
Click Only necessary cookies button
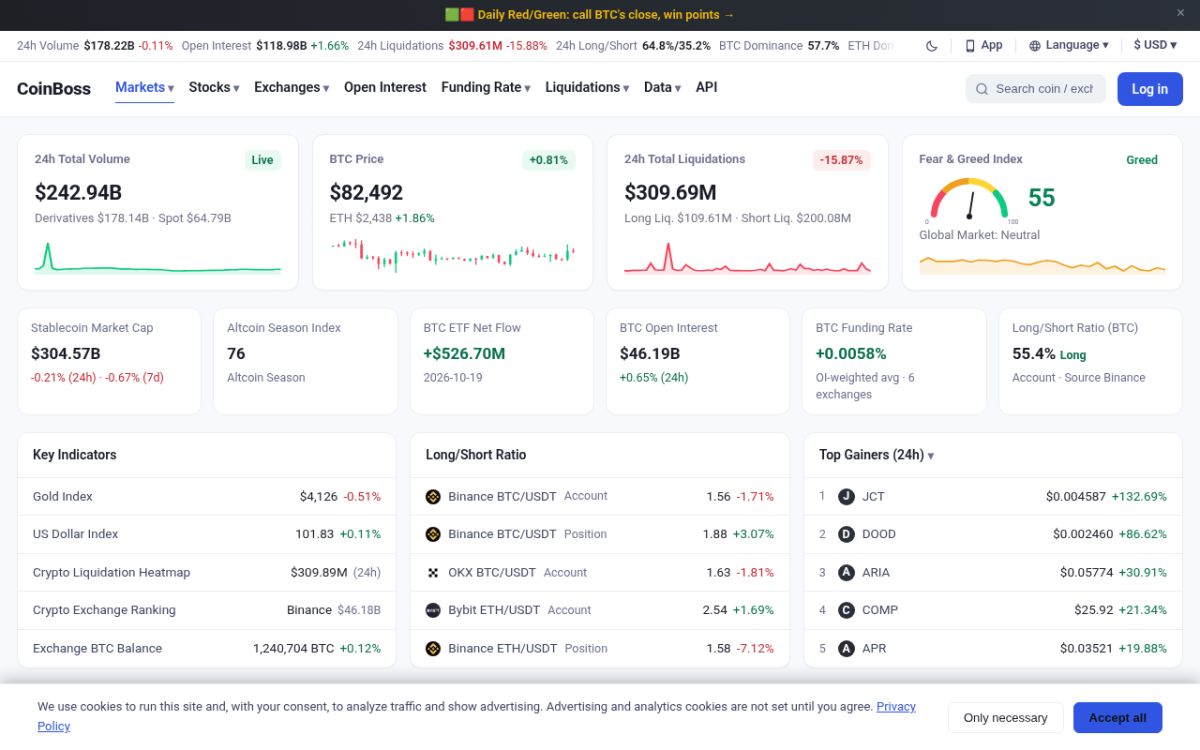(1005, 717)
